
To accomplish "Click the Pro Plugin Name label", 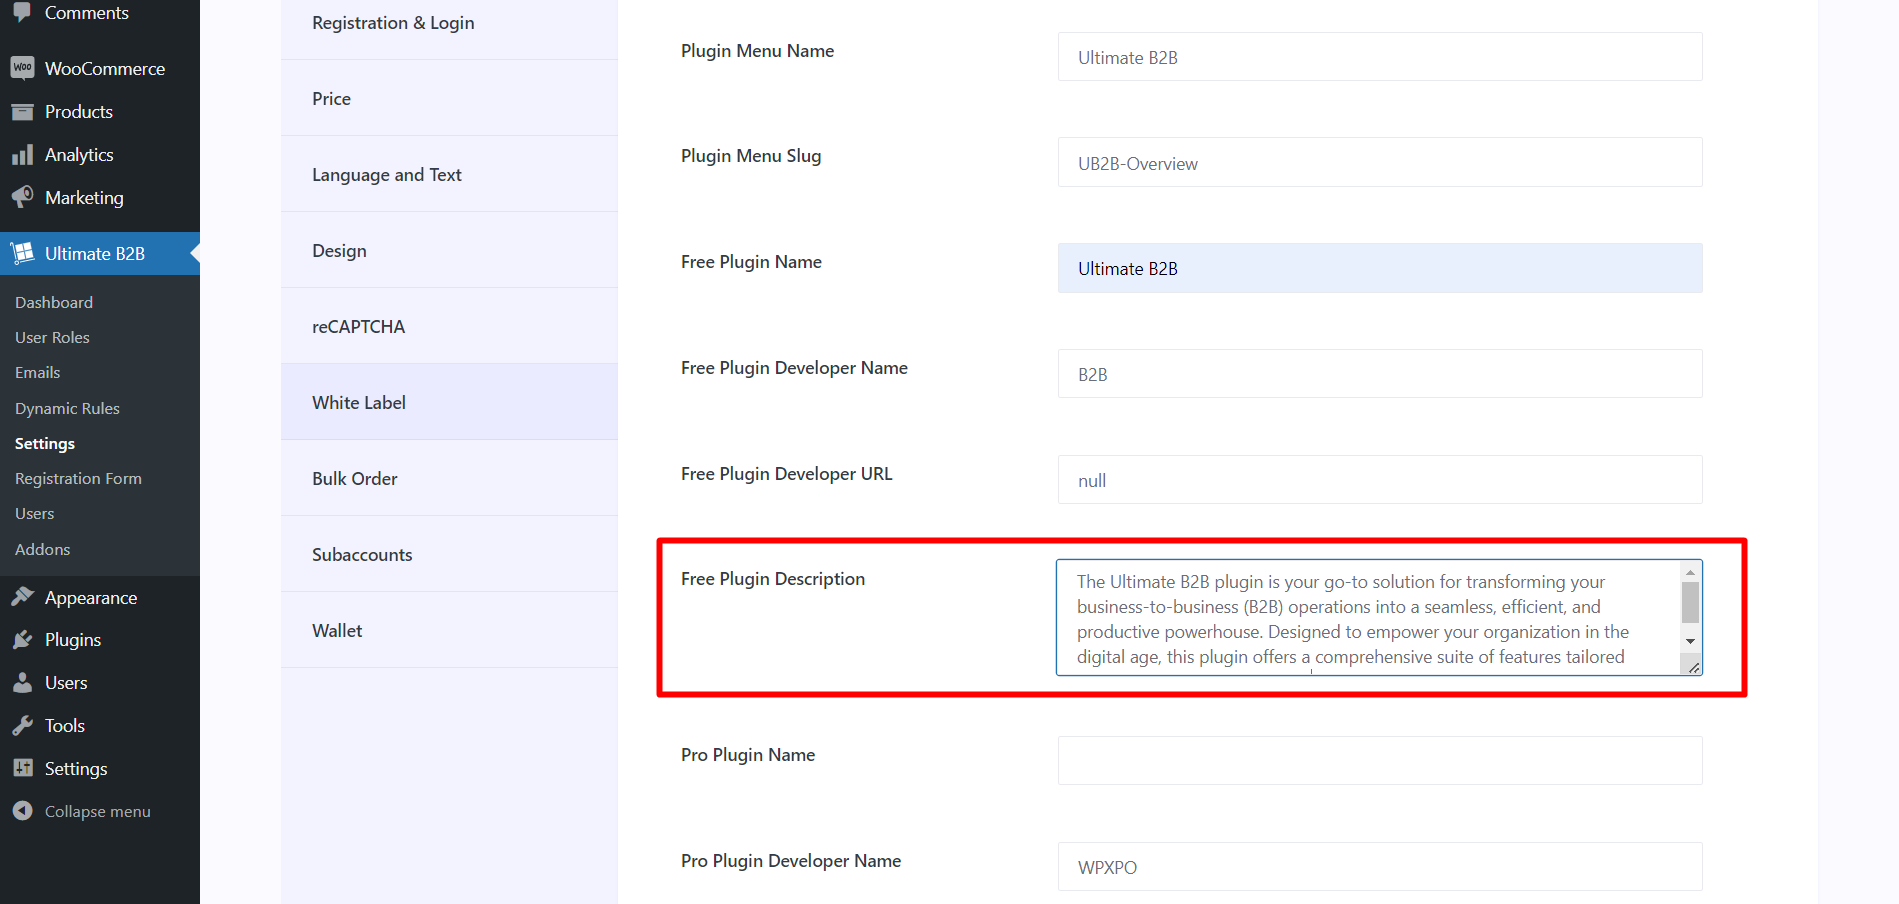I will 748,755.
